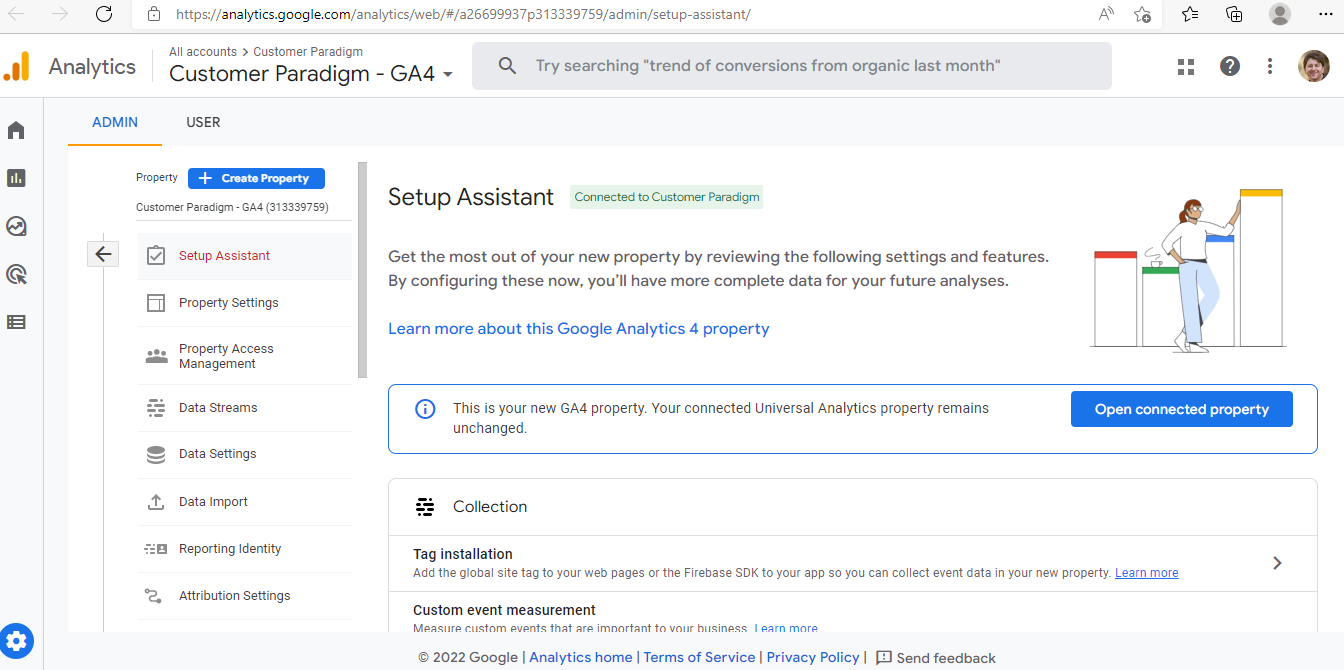Viewport: 1344px width, 670px height.
Task: Open the Advertising icon in sidebar
Action: tap(16, 274)
